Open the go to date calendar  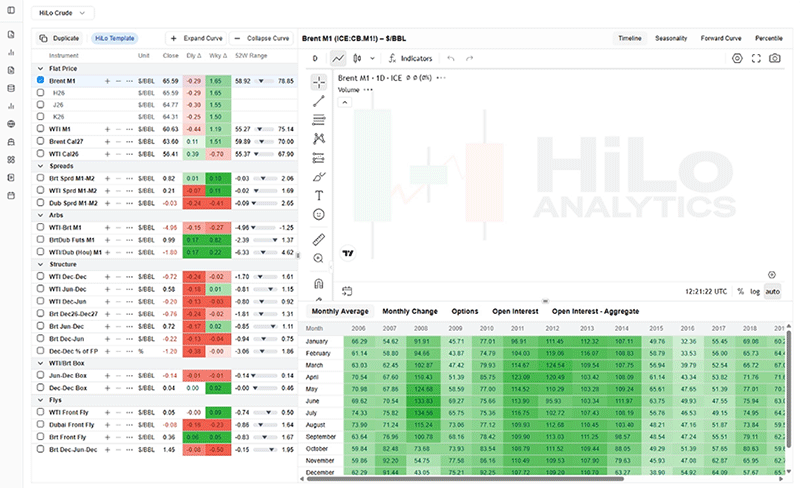coord(347,291)
